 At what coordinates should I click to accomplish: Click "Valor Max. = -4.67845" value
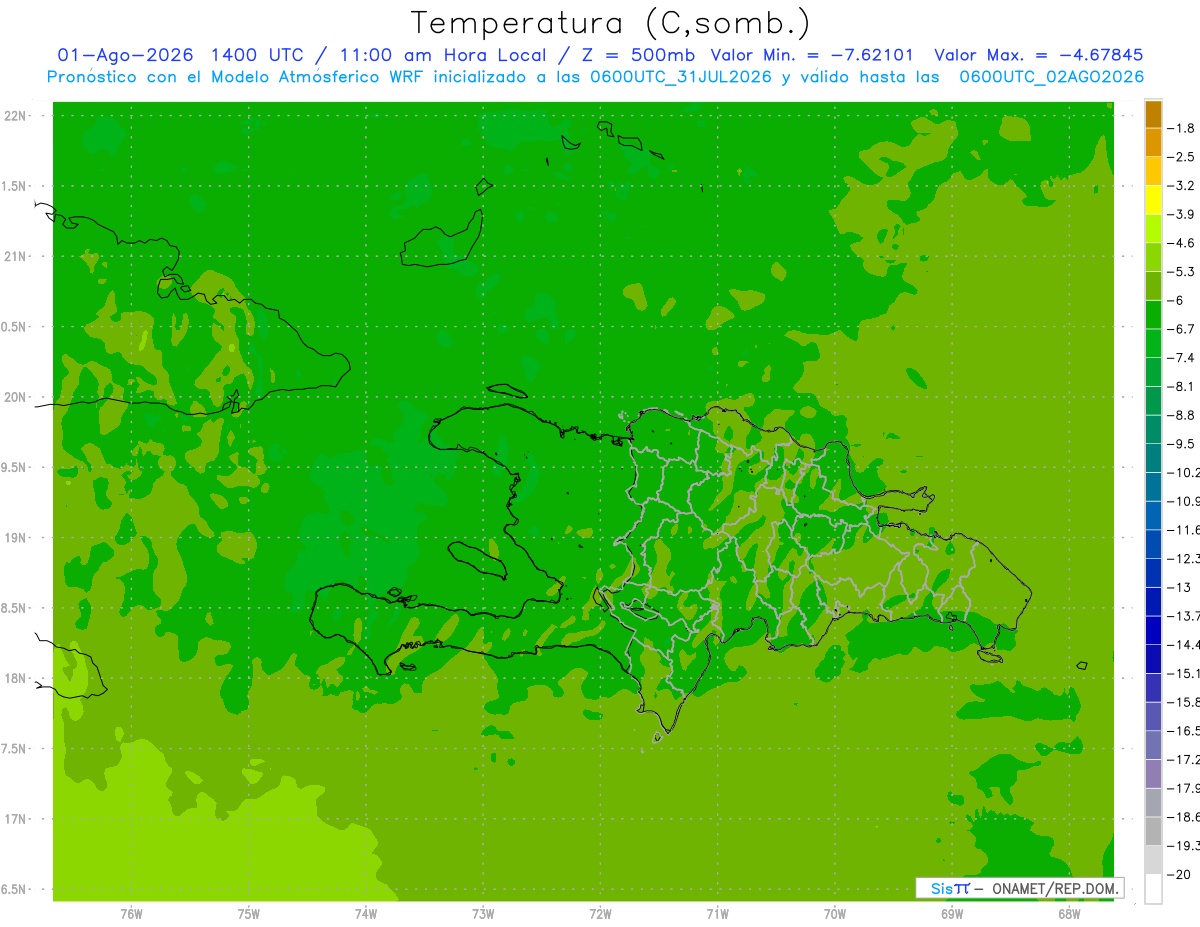[1038, 55]
